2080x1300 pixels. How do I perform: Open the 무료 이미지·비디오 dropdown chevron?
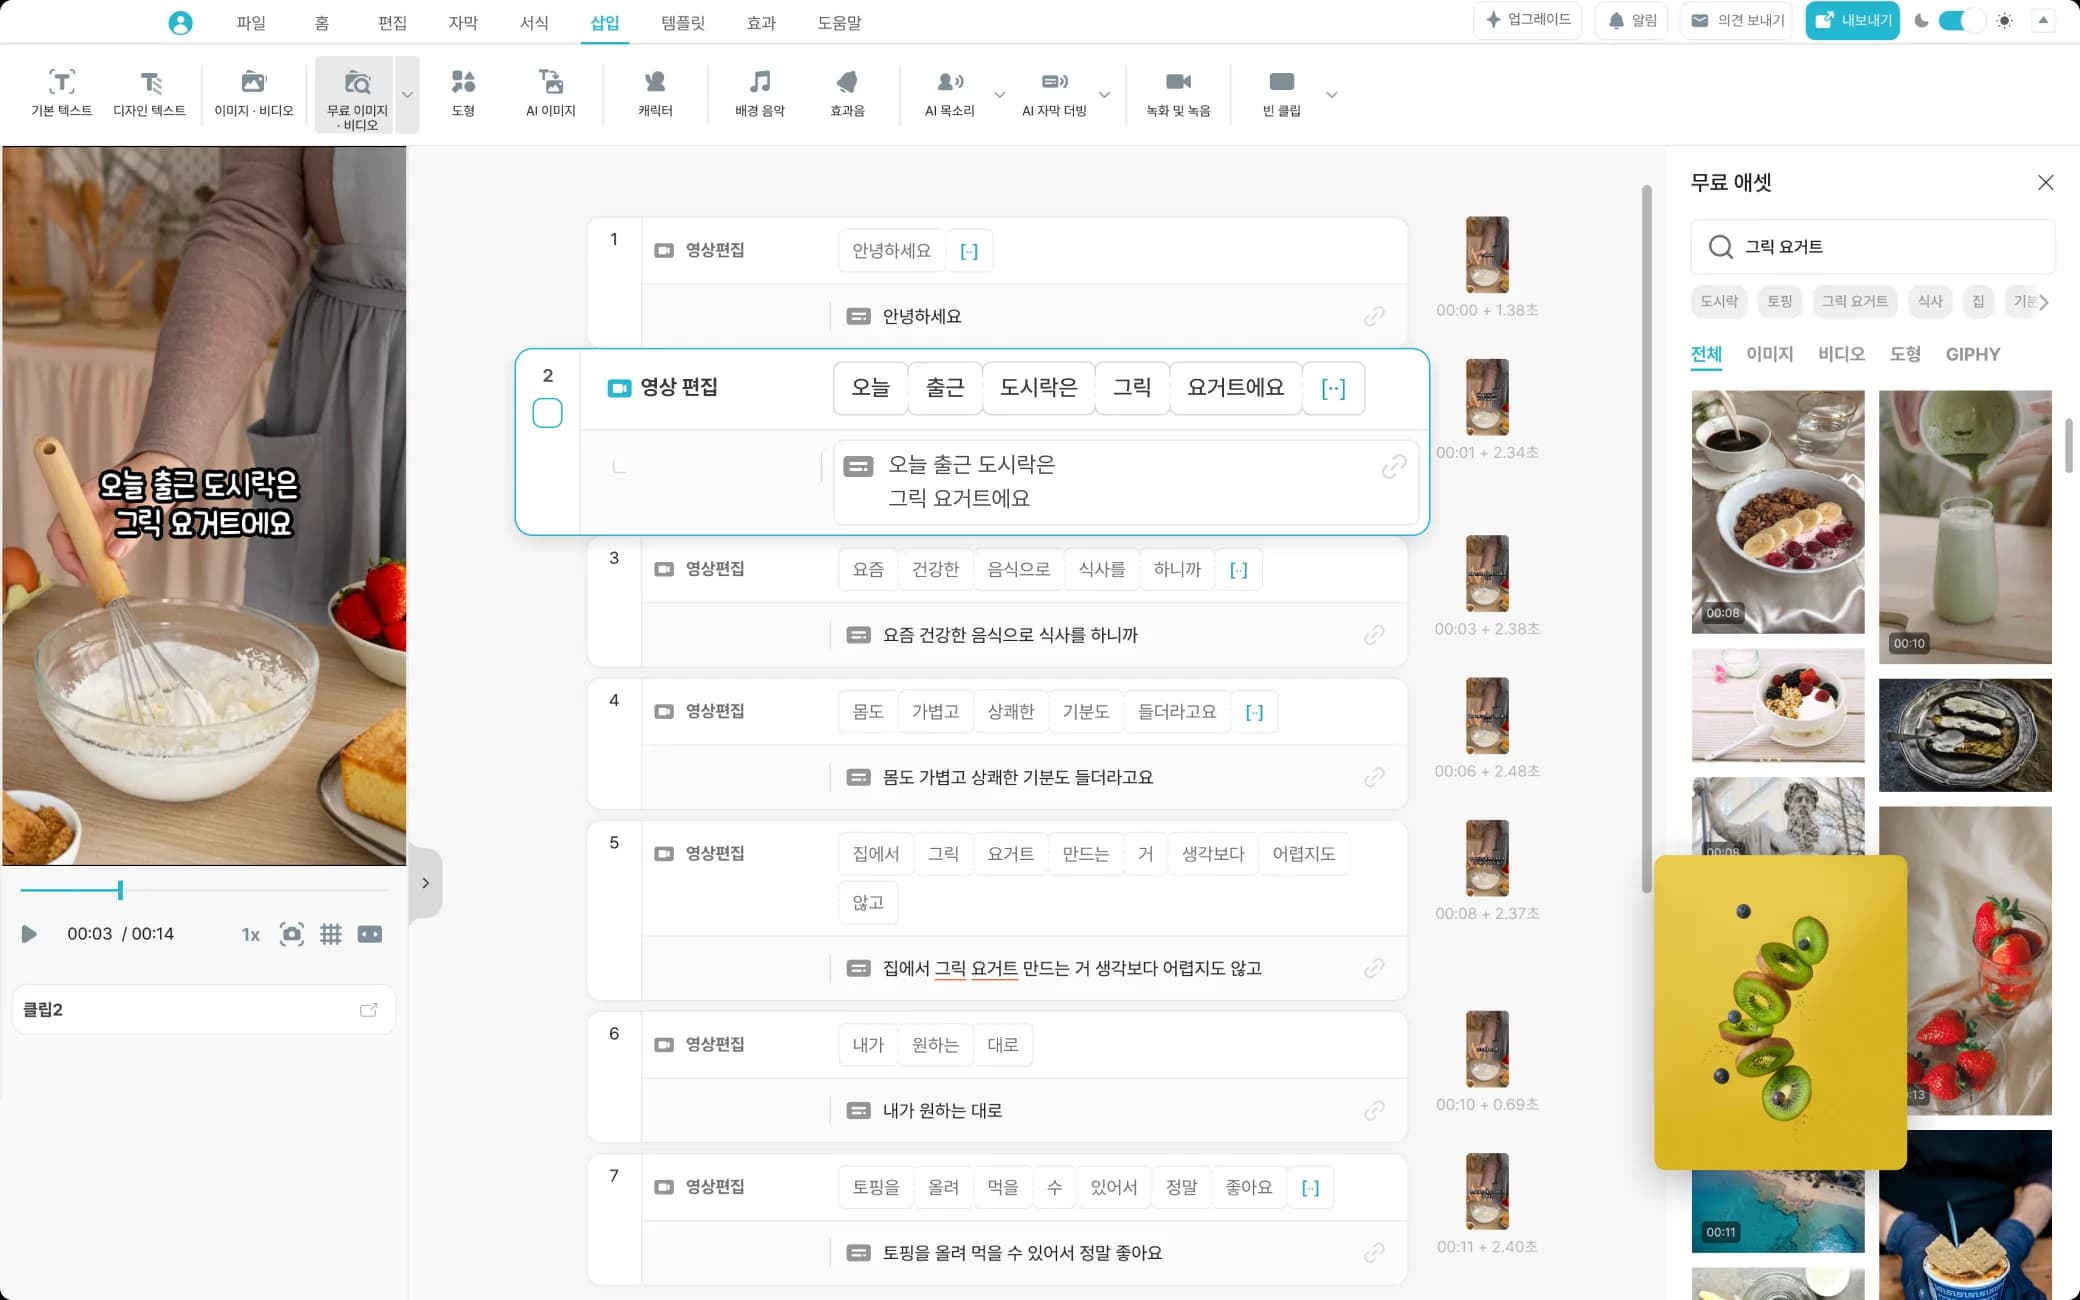coord(408,95)
